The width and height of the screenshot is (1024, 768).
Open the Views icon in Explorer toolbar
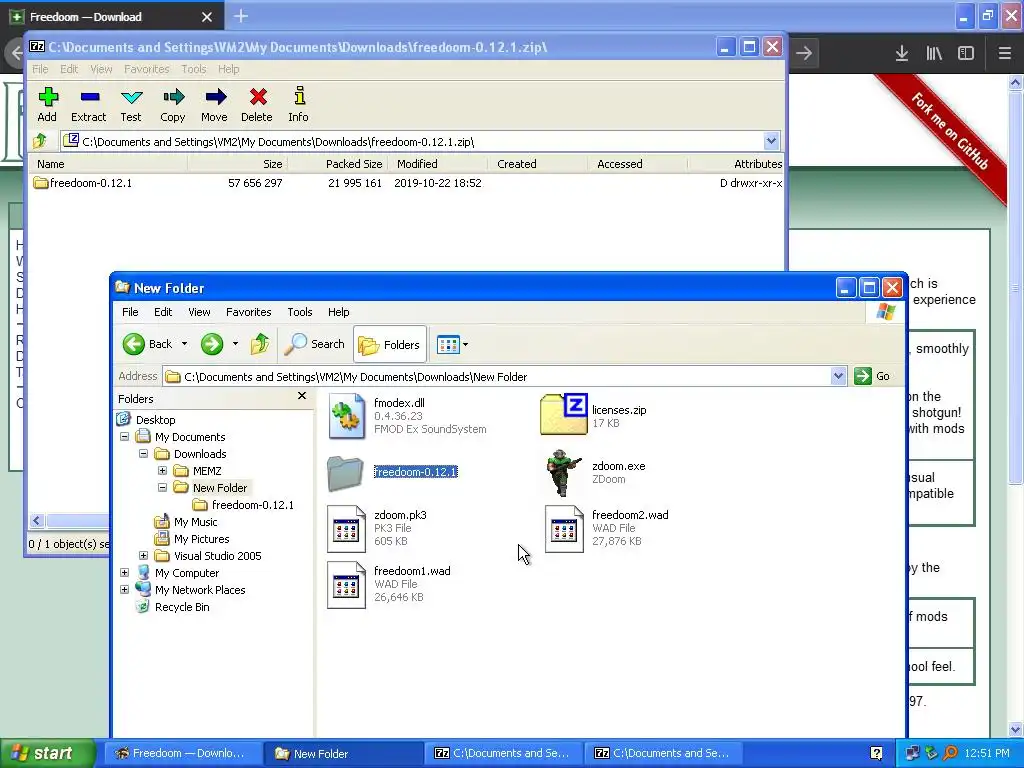click(449, 344)
